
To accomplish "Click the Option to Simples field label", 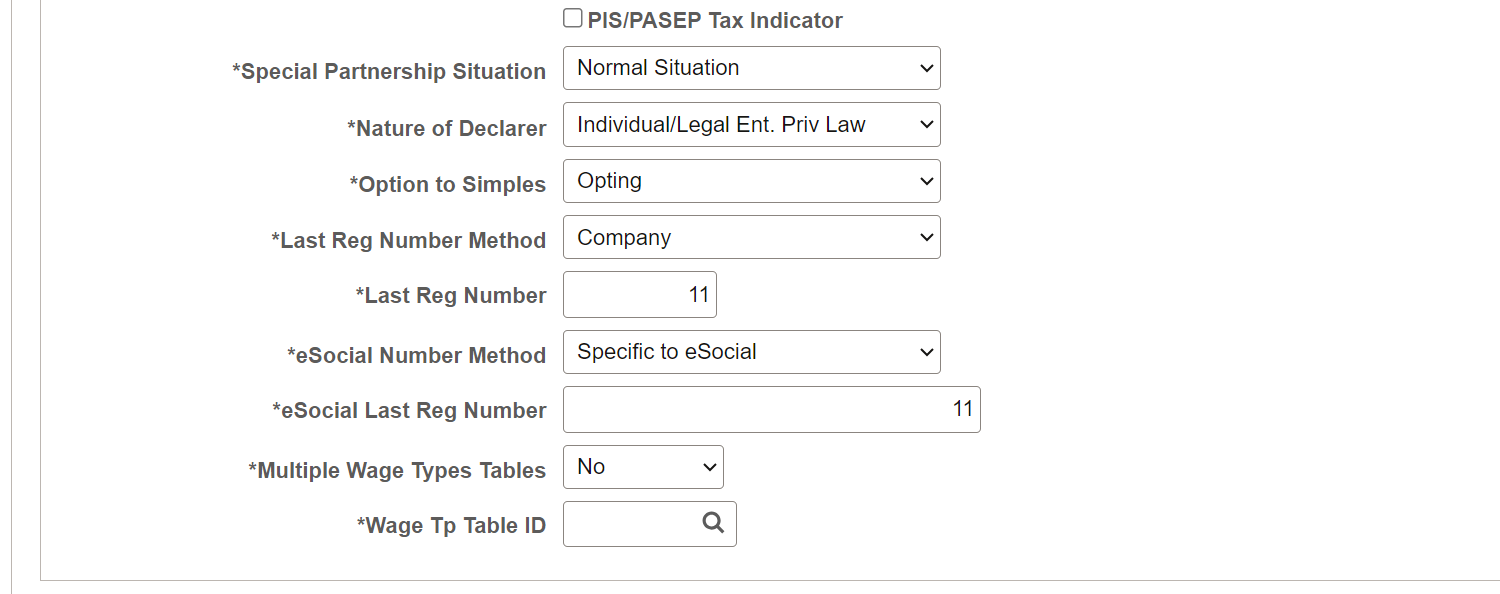I will coord(447,184).
